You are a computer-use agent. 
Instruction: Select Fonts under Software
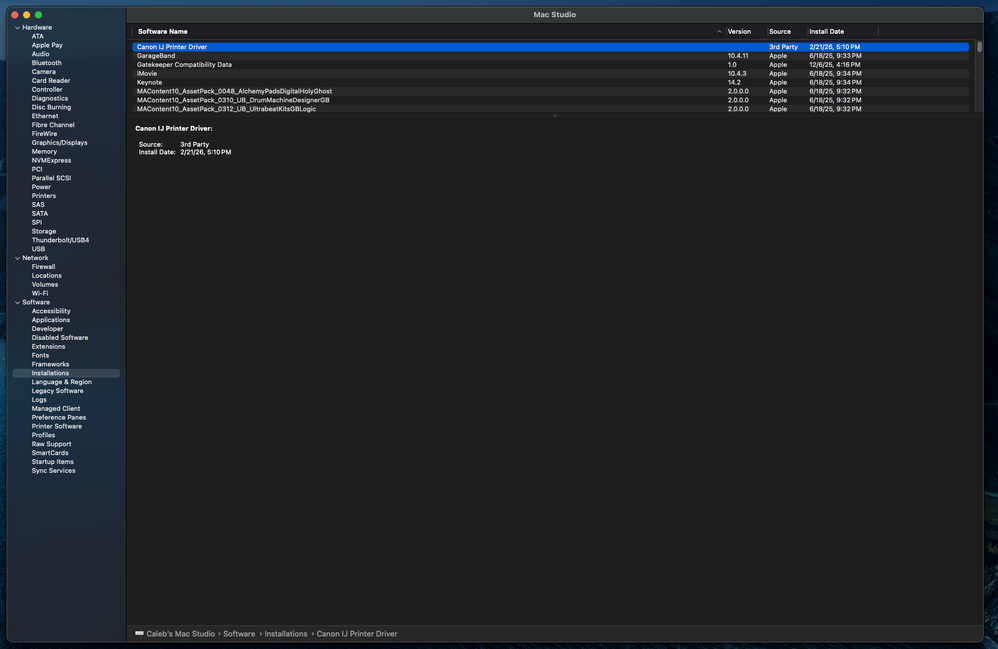click(40, 356)
